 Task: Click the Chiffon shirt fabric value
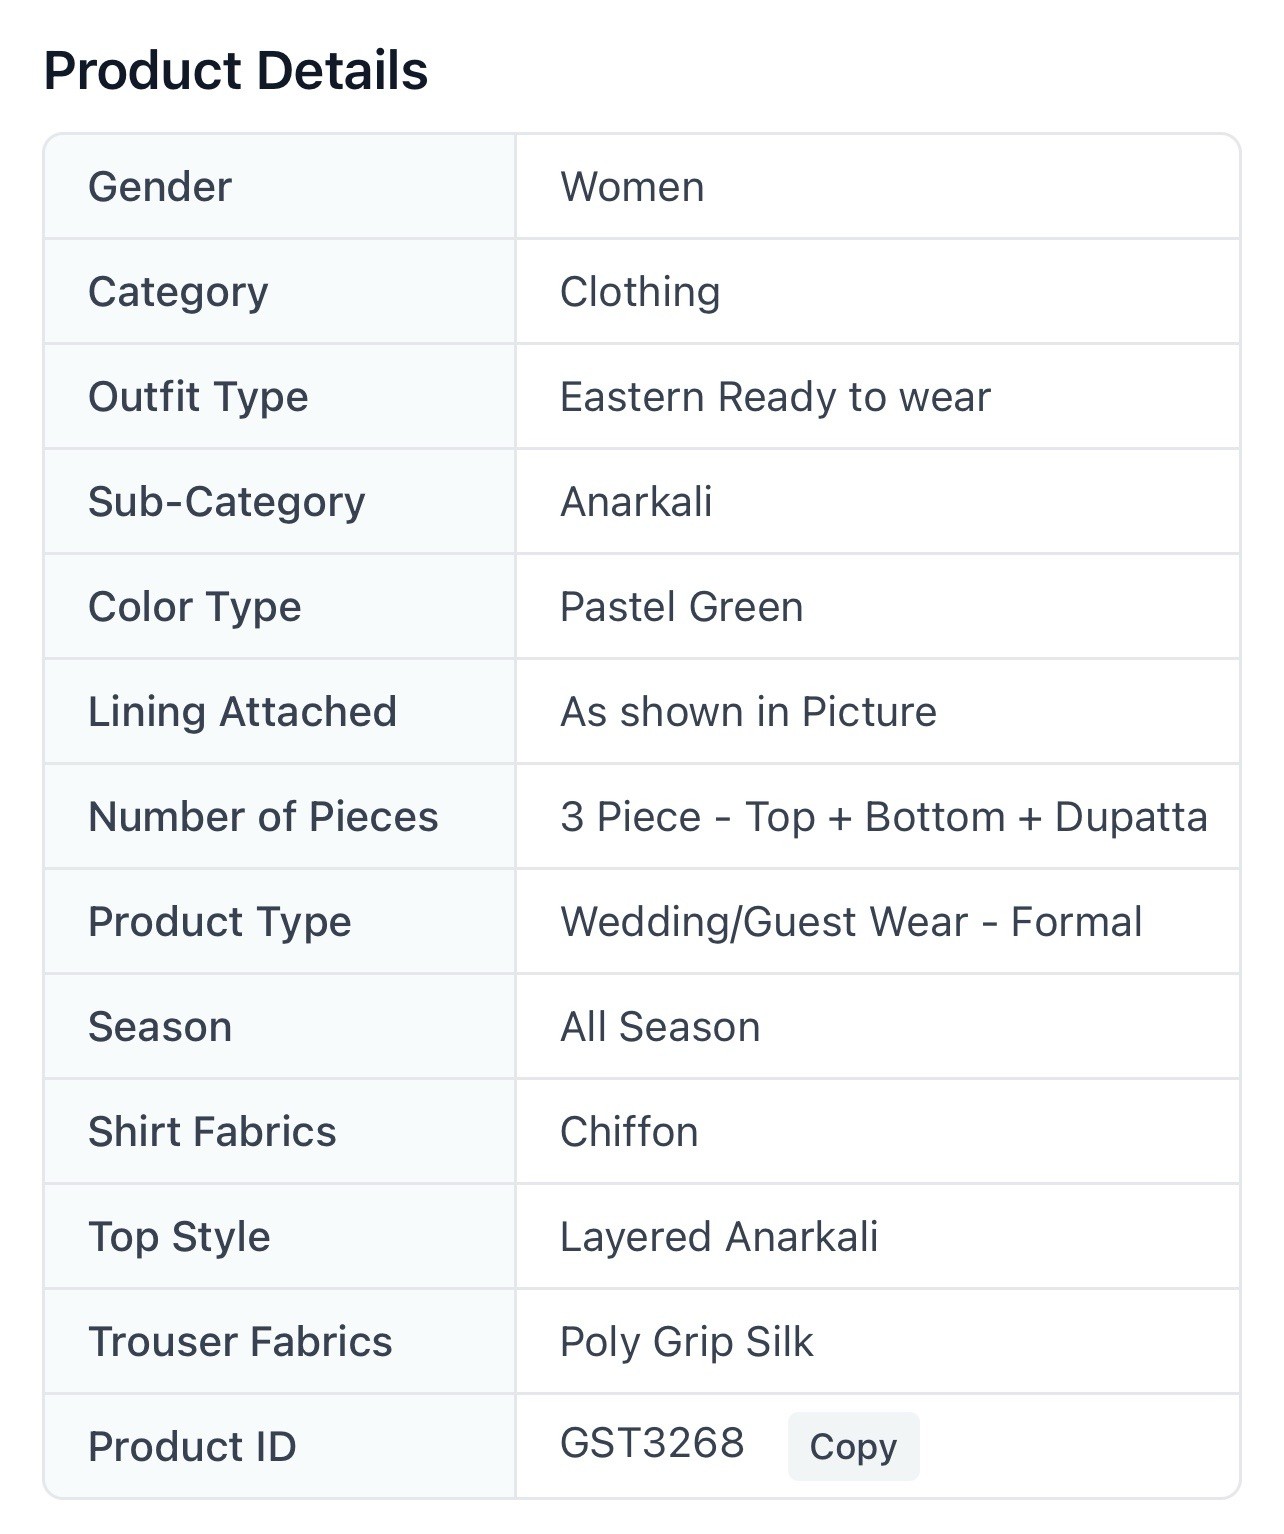coord(629,1132)
